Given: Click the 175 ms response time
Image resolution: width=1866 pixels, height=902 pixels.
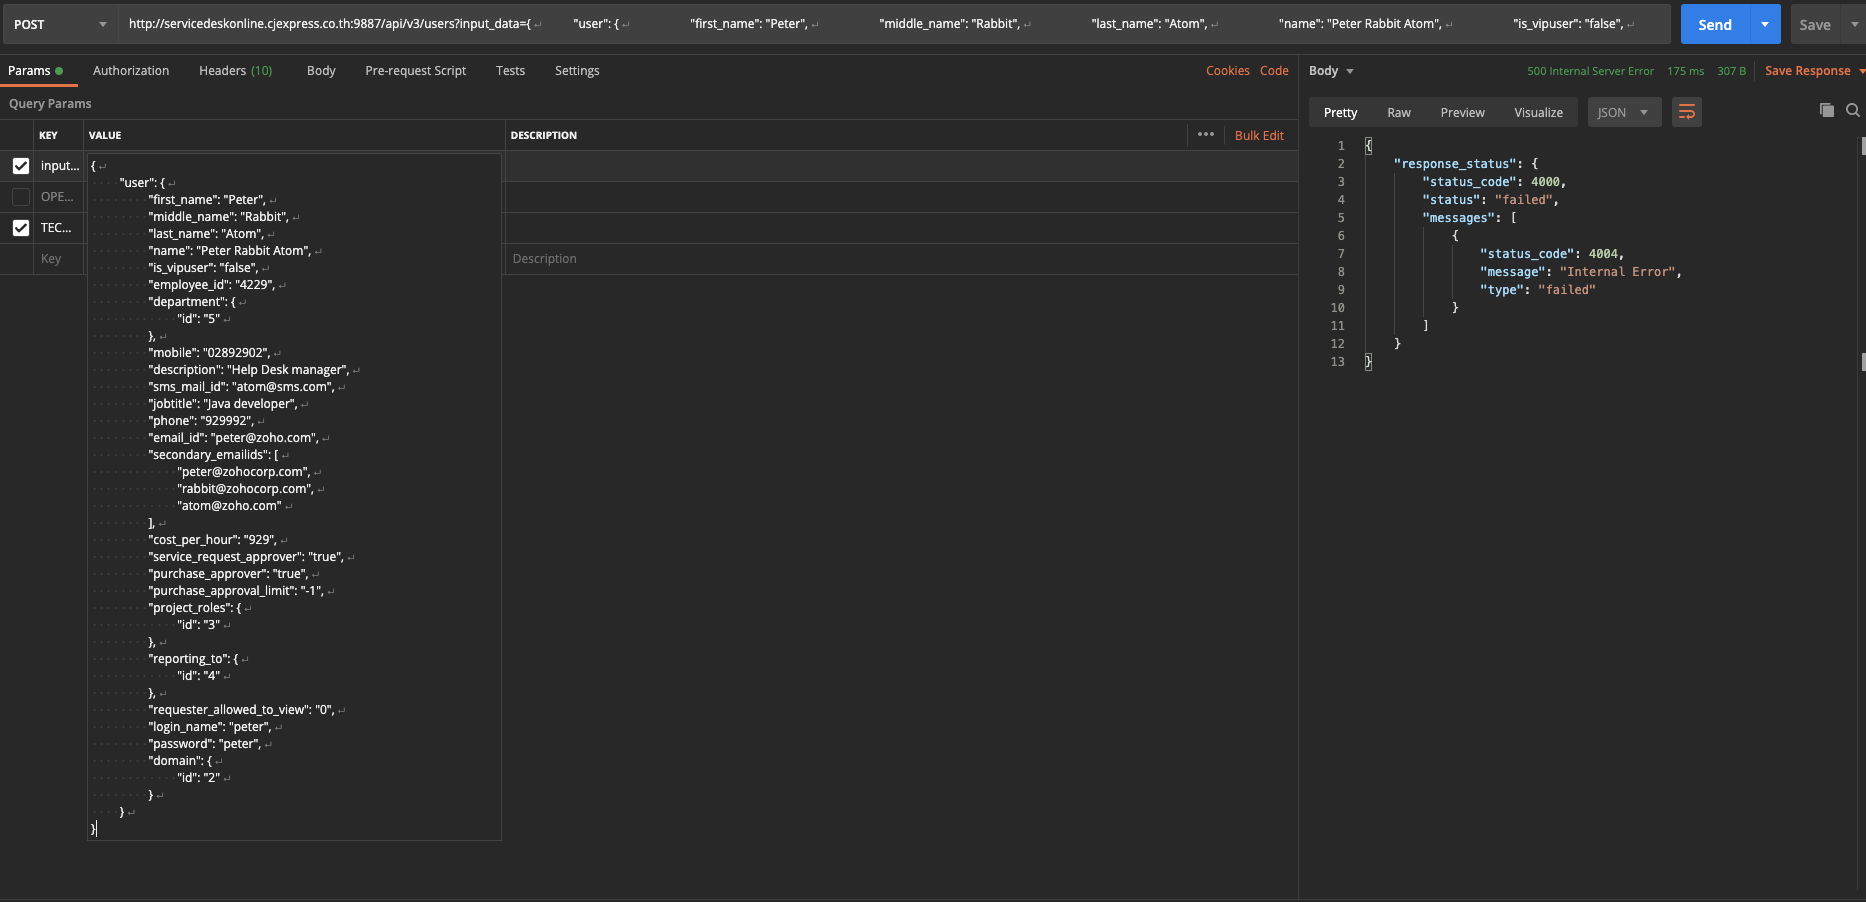Looking at the screenshot, I should [x=1685, y=71].
